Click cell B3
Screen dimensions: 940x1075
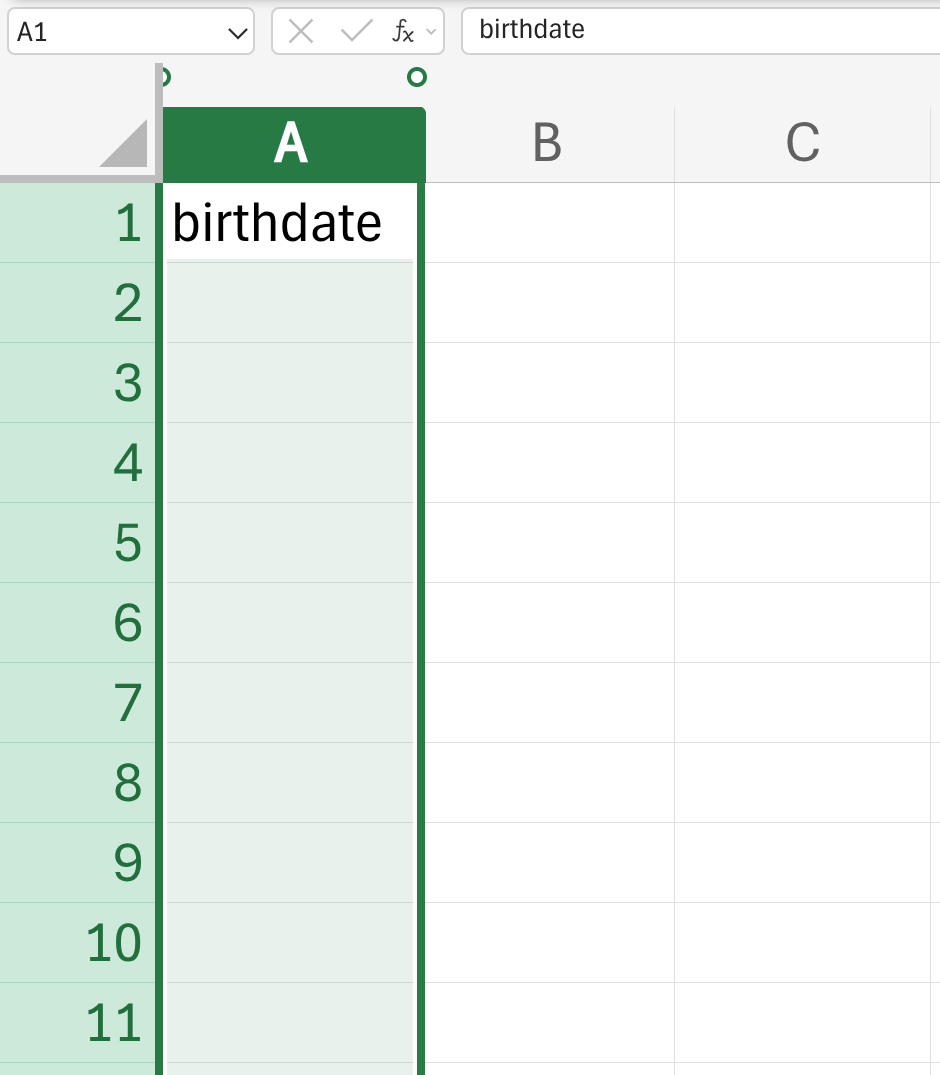550,383
